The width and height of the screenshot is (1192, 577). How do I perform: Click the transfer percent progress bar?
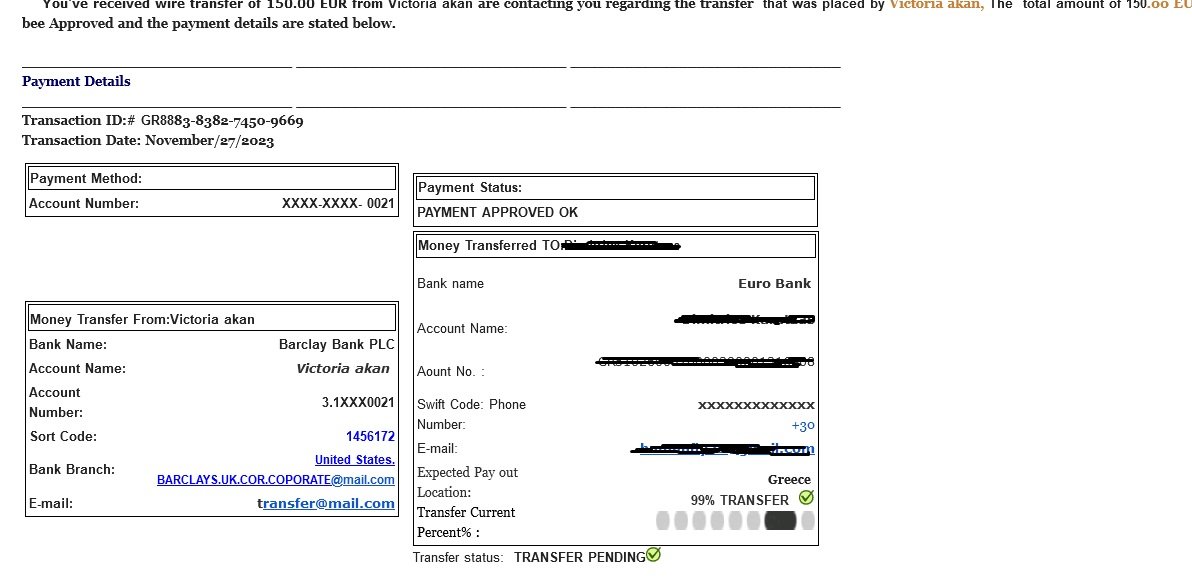(x=735, y=521)
